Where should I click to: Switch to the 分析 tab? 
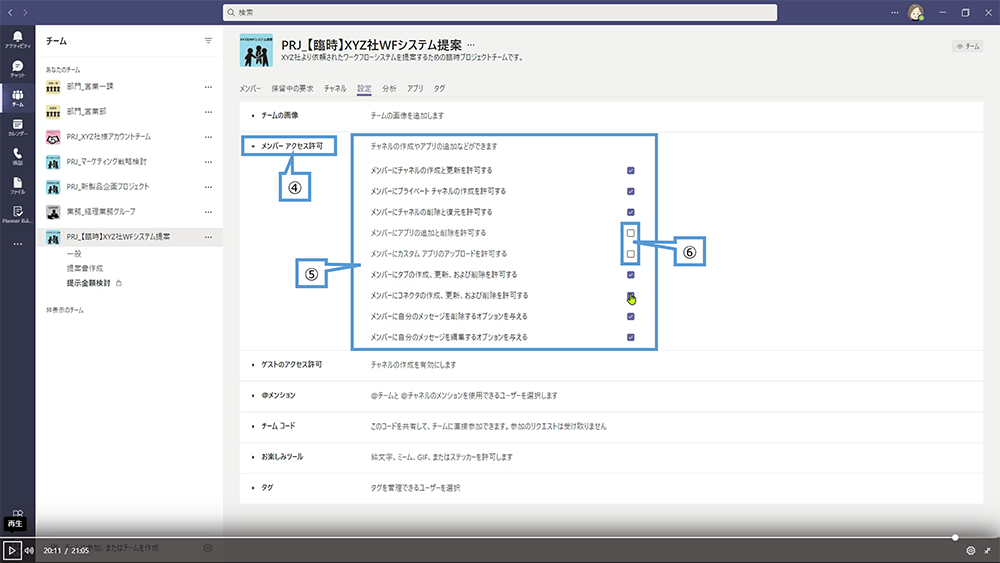click(389, 89)
